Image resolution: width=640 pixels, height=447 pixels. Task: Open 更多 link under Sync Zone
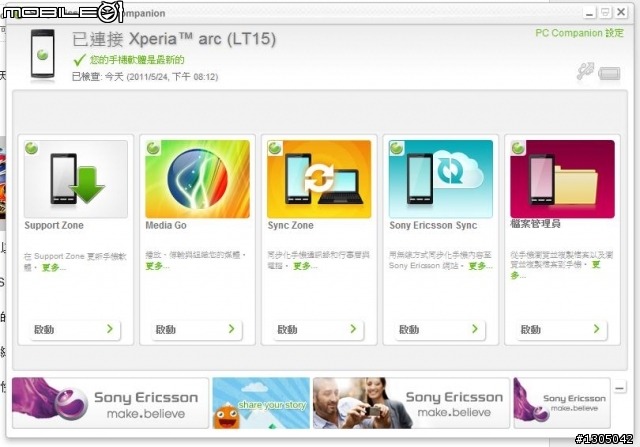[x=305, y=266]
